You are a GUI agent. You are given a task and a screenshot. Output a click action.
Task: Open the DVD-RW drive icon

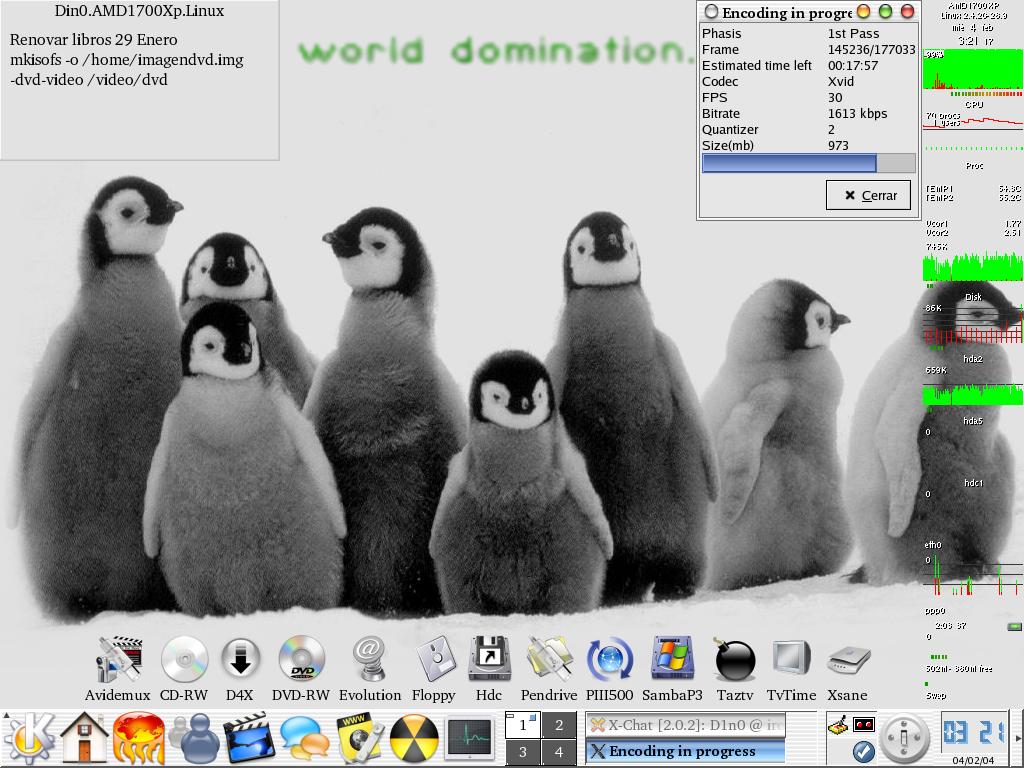click(x=301, y=661)
